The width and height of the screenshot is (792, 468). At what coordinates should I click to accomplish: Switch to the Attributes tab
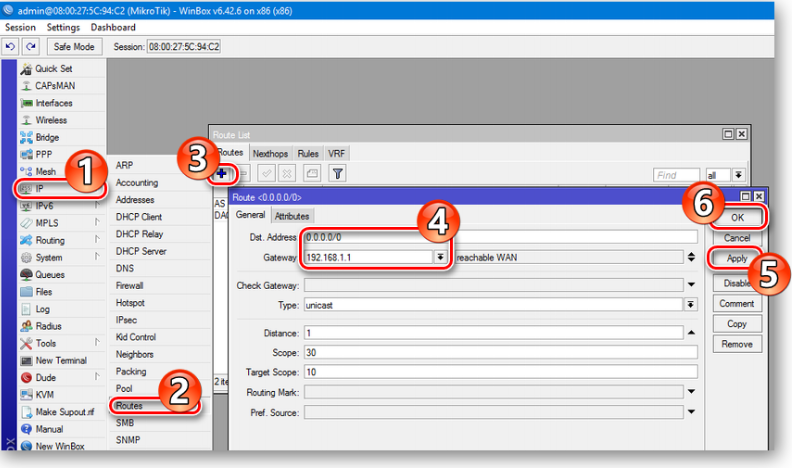tap(292, 216)
